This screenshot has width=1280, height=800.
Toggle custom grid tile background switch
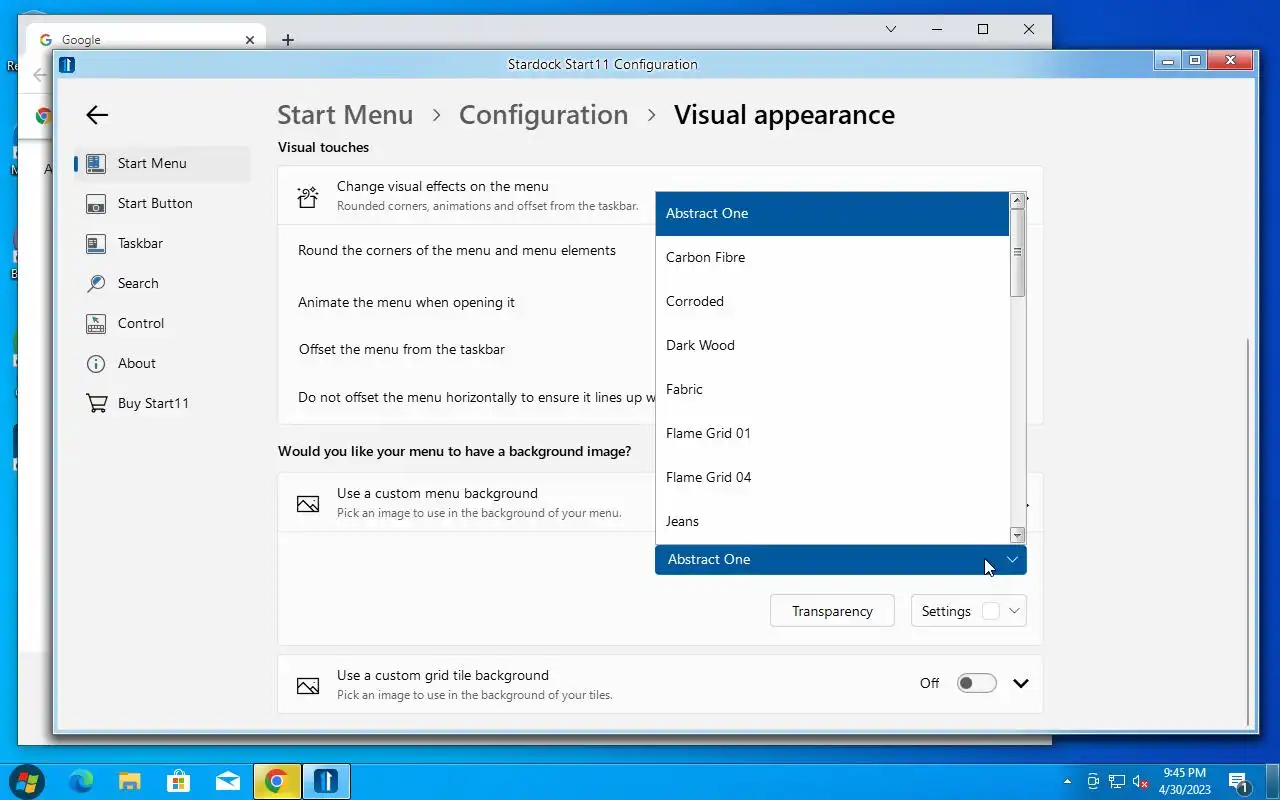tap(977, 683)
